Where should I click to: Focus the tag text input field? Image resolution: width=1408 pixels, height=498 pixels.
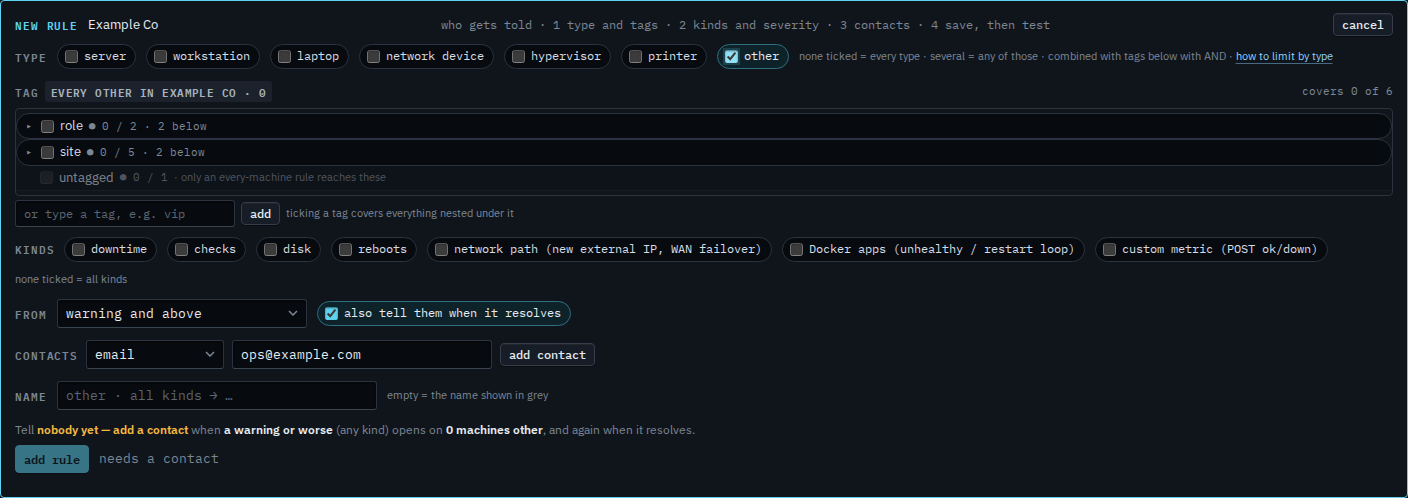pyautogui.click(x=125, y=214)
